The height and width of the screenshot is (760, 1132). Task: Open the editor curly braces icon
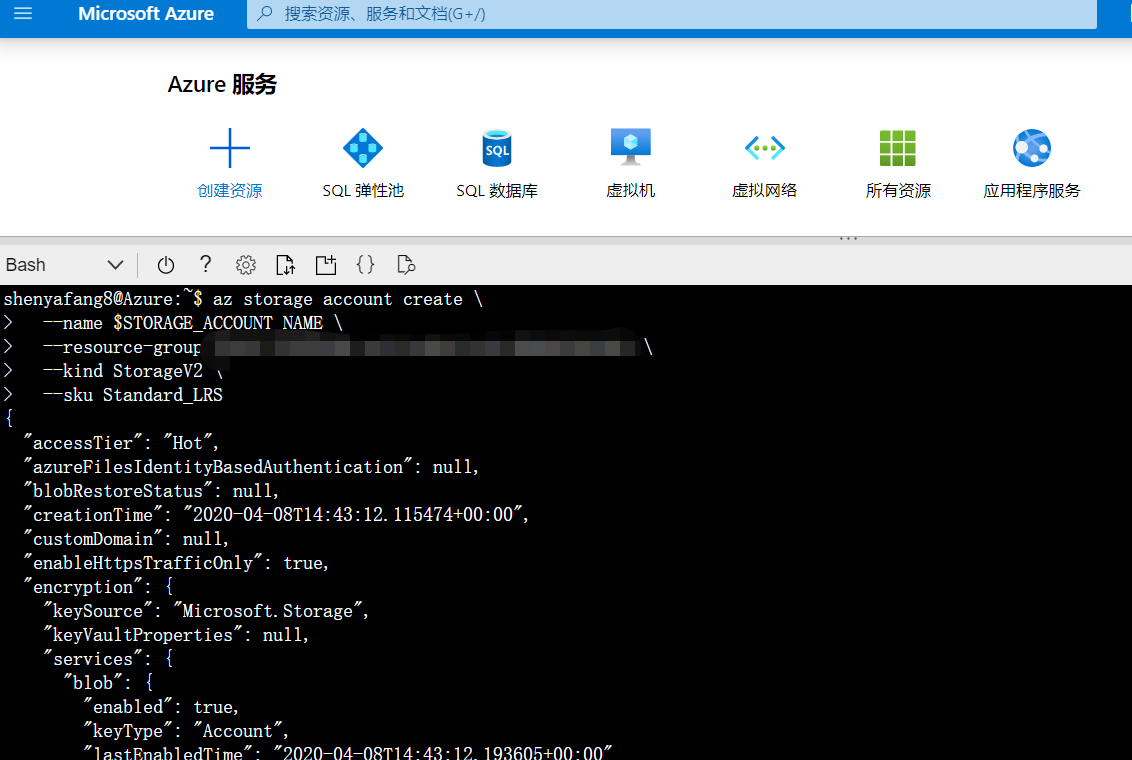tap(365, 264)
